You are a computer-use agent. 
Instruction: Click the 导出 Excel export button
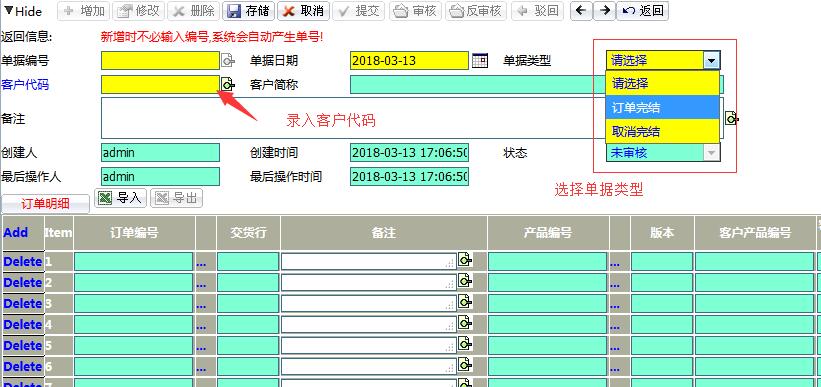click(x=176, y=198)
